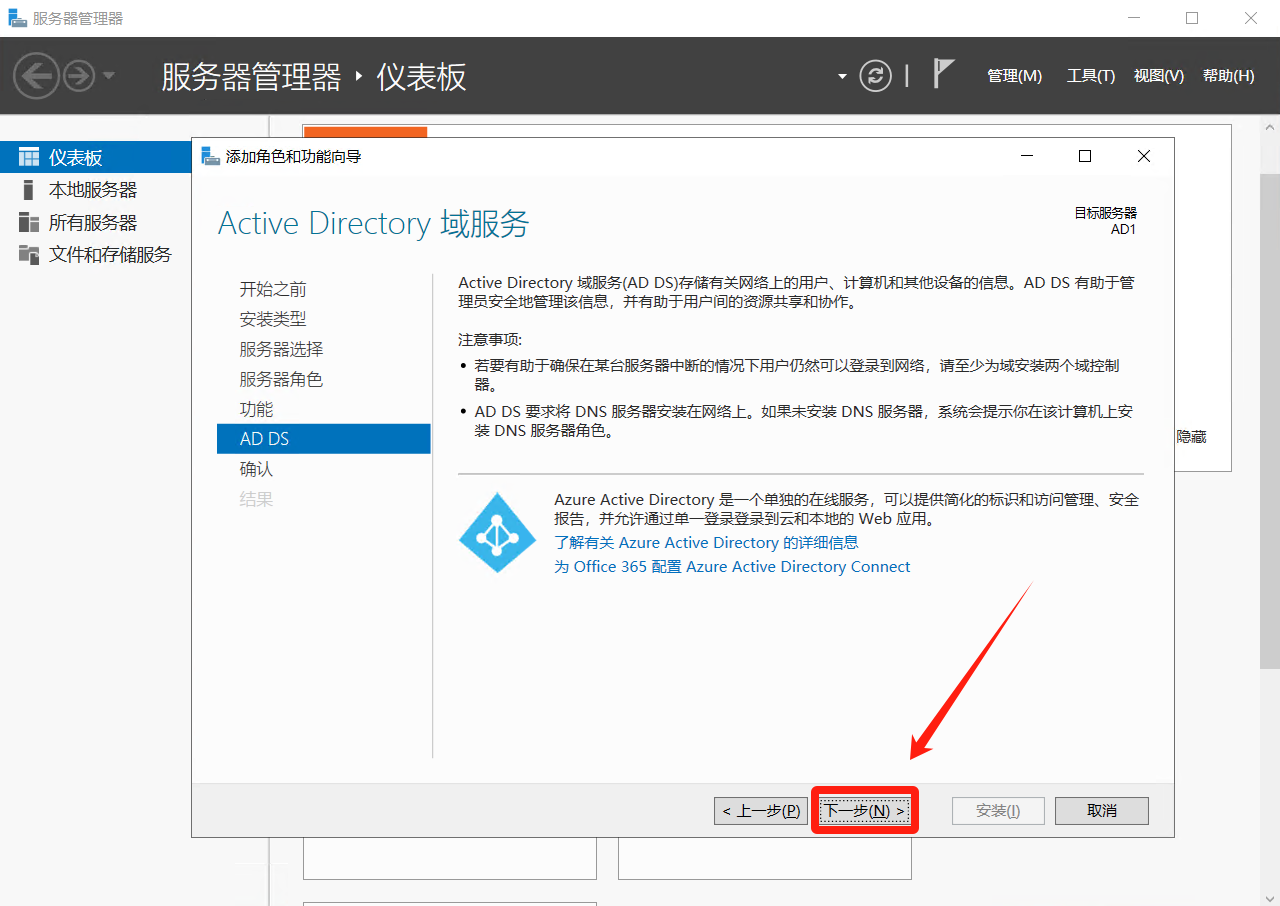Open the Manage (管理) menu
Viewport: 1280px width, 906px height.
[x=1014, y=76]
